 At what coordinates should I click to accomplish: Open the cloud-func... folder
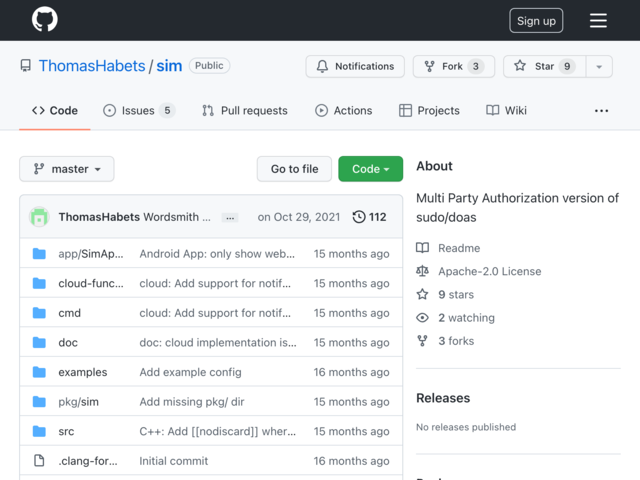pos(91,283)
